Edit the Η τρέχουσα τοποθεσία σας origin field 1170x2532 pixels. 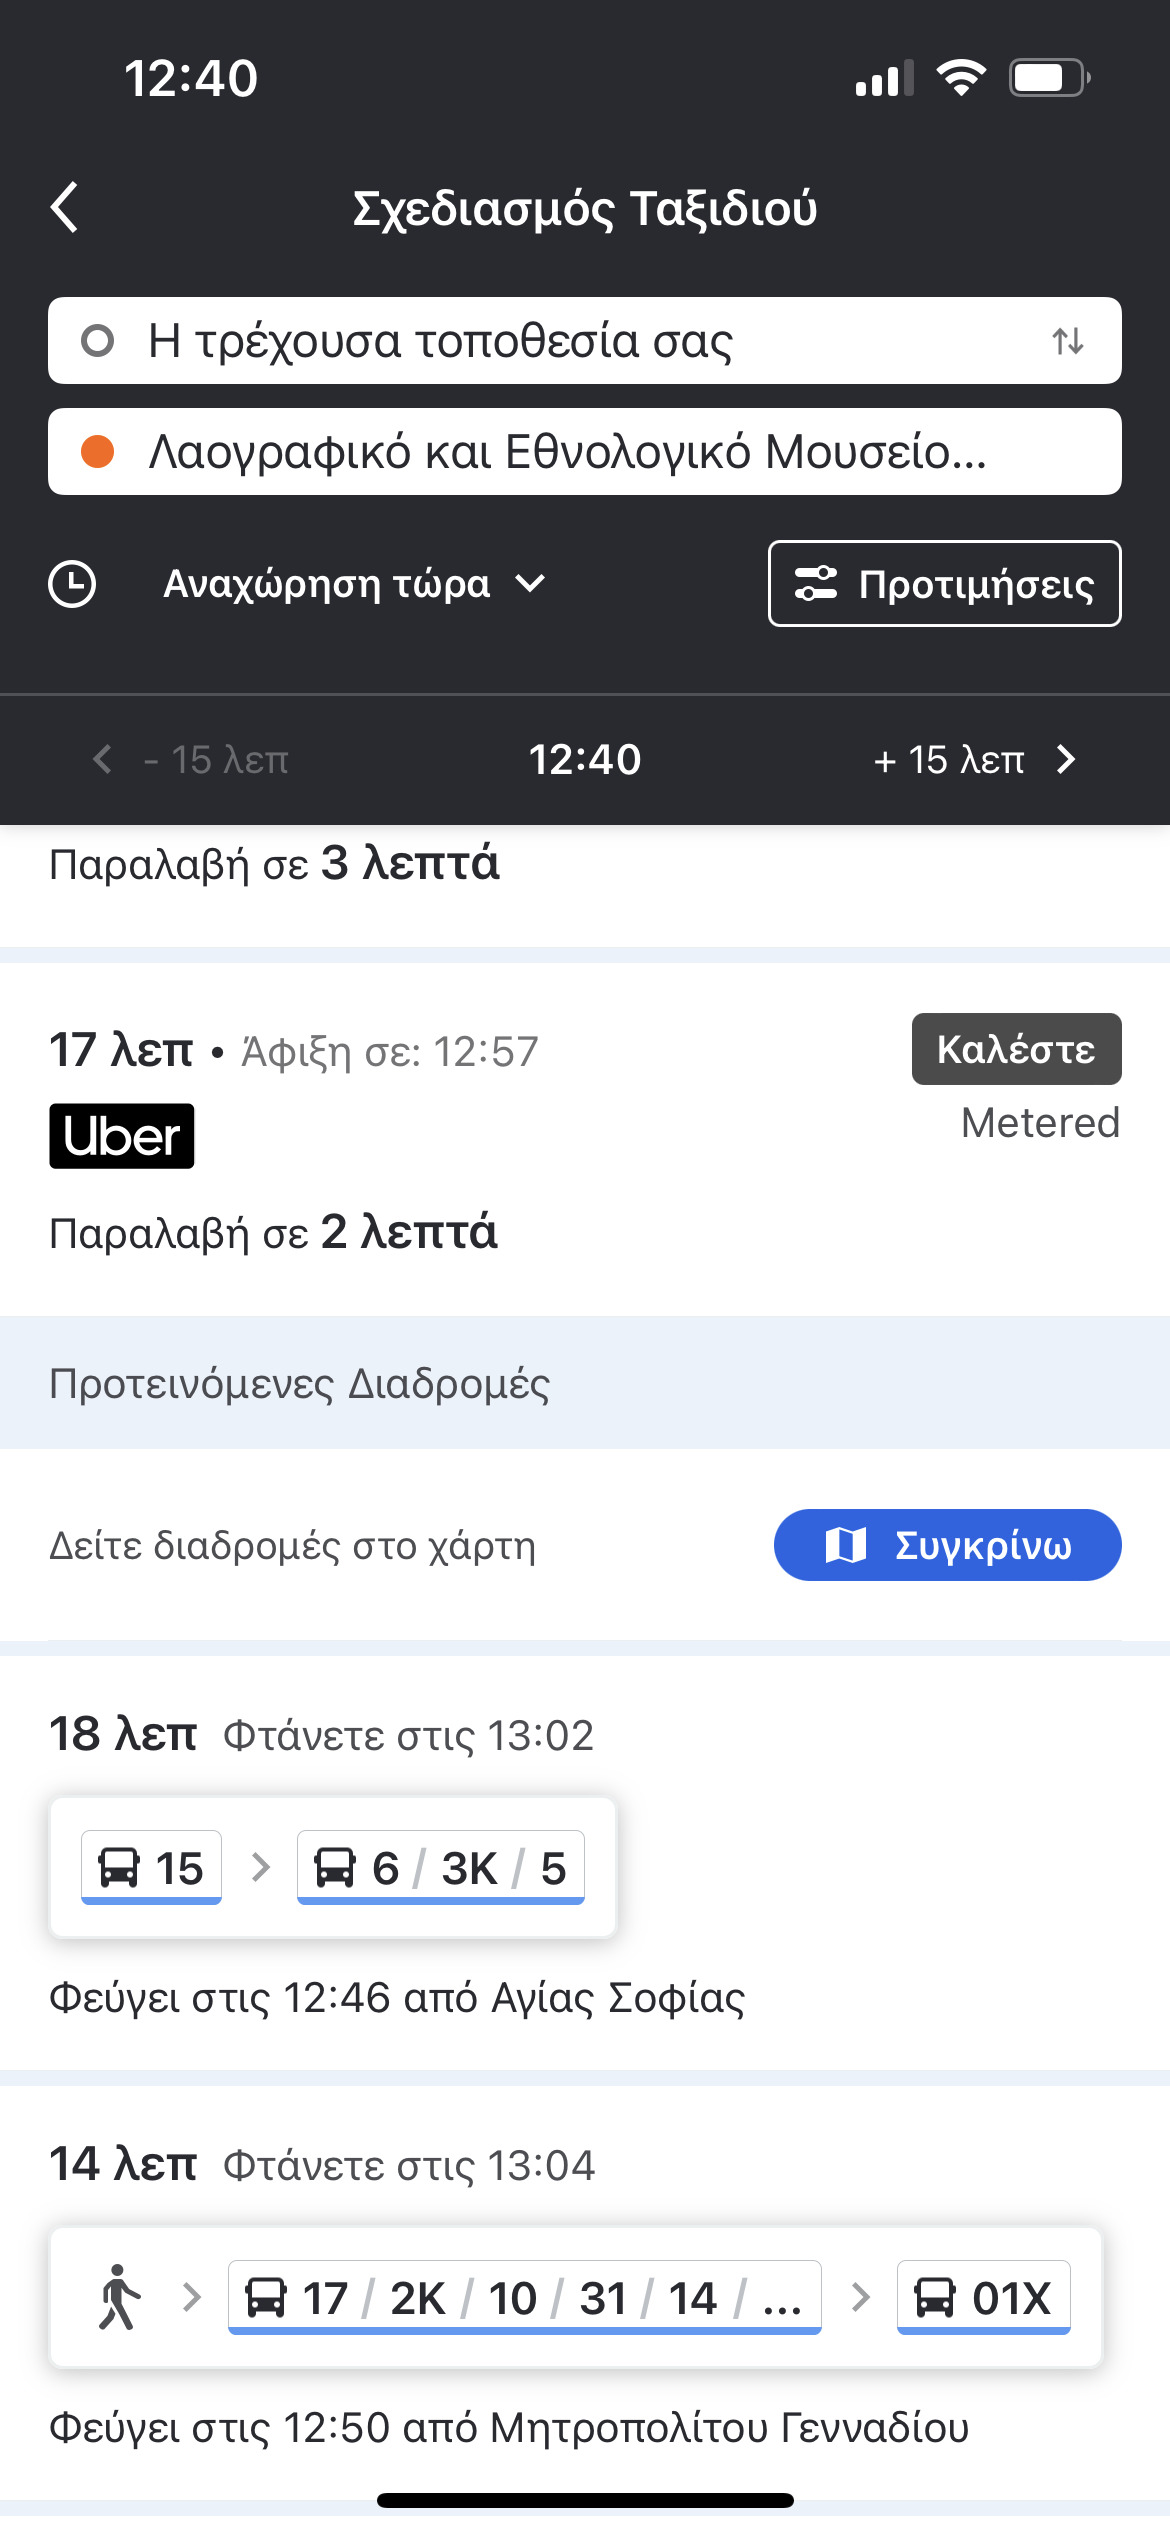(x=560, y=342)
